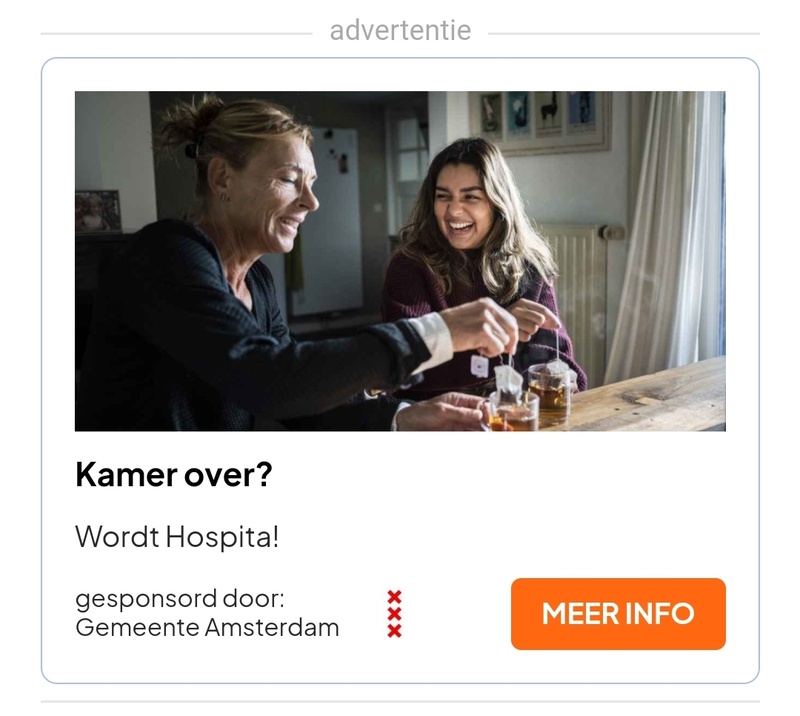Click the orange MEER INFO button
This screenshot has height=716, width=800.
point(618,613)
